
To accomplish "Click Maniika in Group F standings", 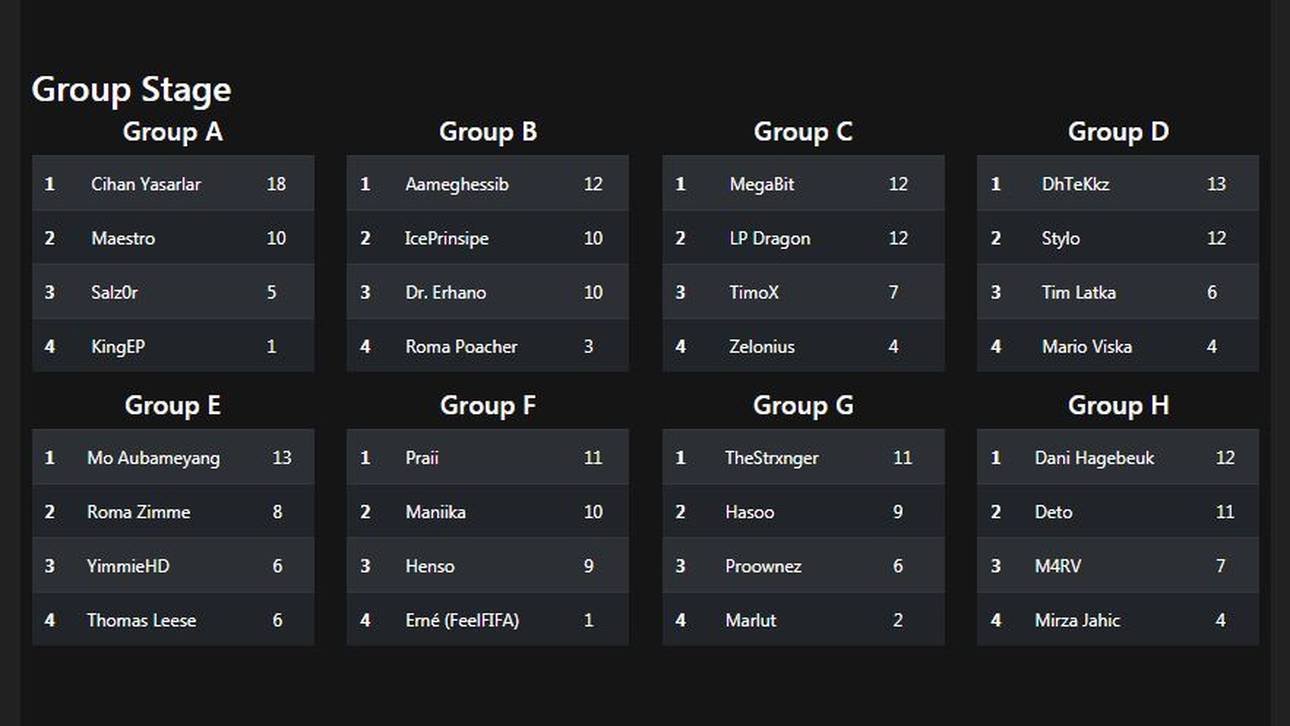I will 436,512.
